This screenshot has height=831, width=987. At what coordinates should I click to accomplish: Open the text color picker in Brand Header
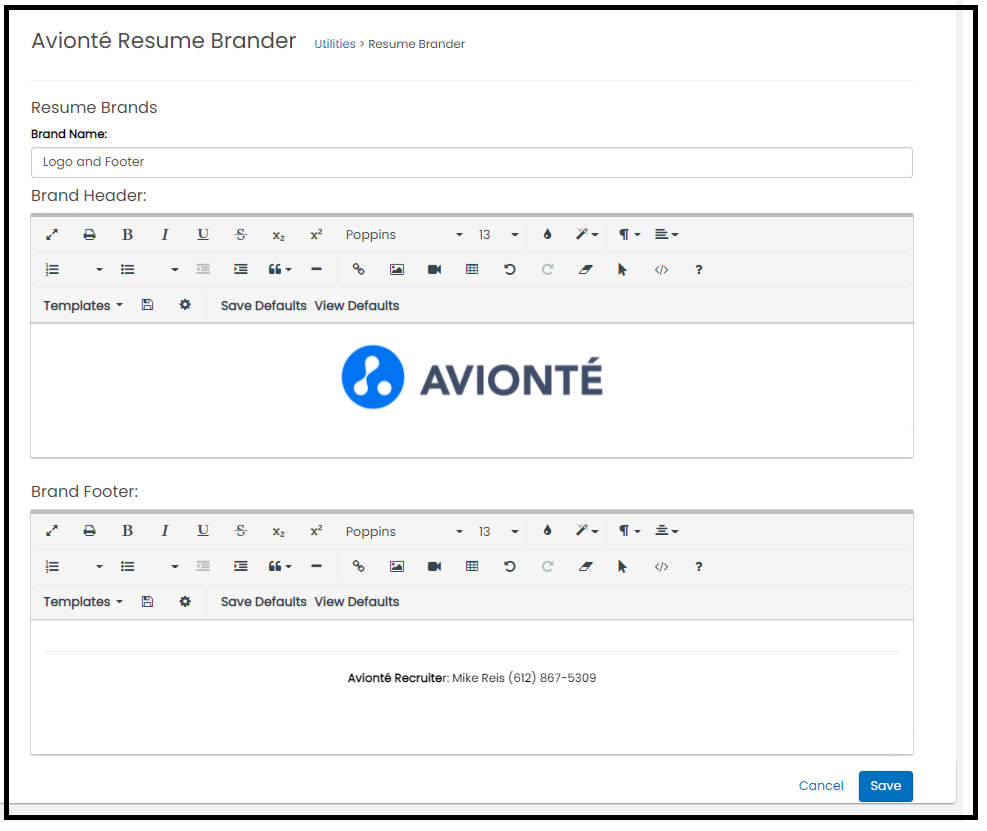click(548, 234)
